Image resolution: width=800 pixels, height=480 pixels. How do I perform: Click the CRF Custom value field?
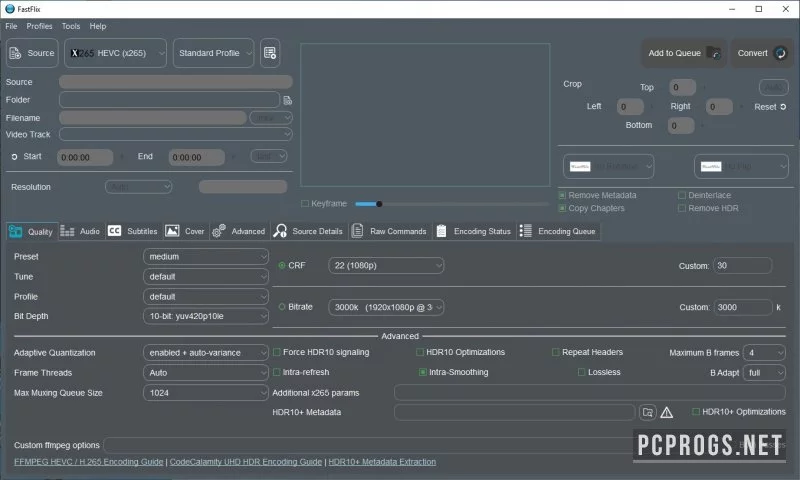(x=742, y=265)
